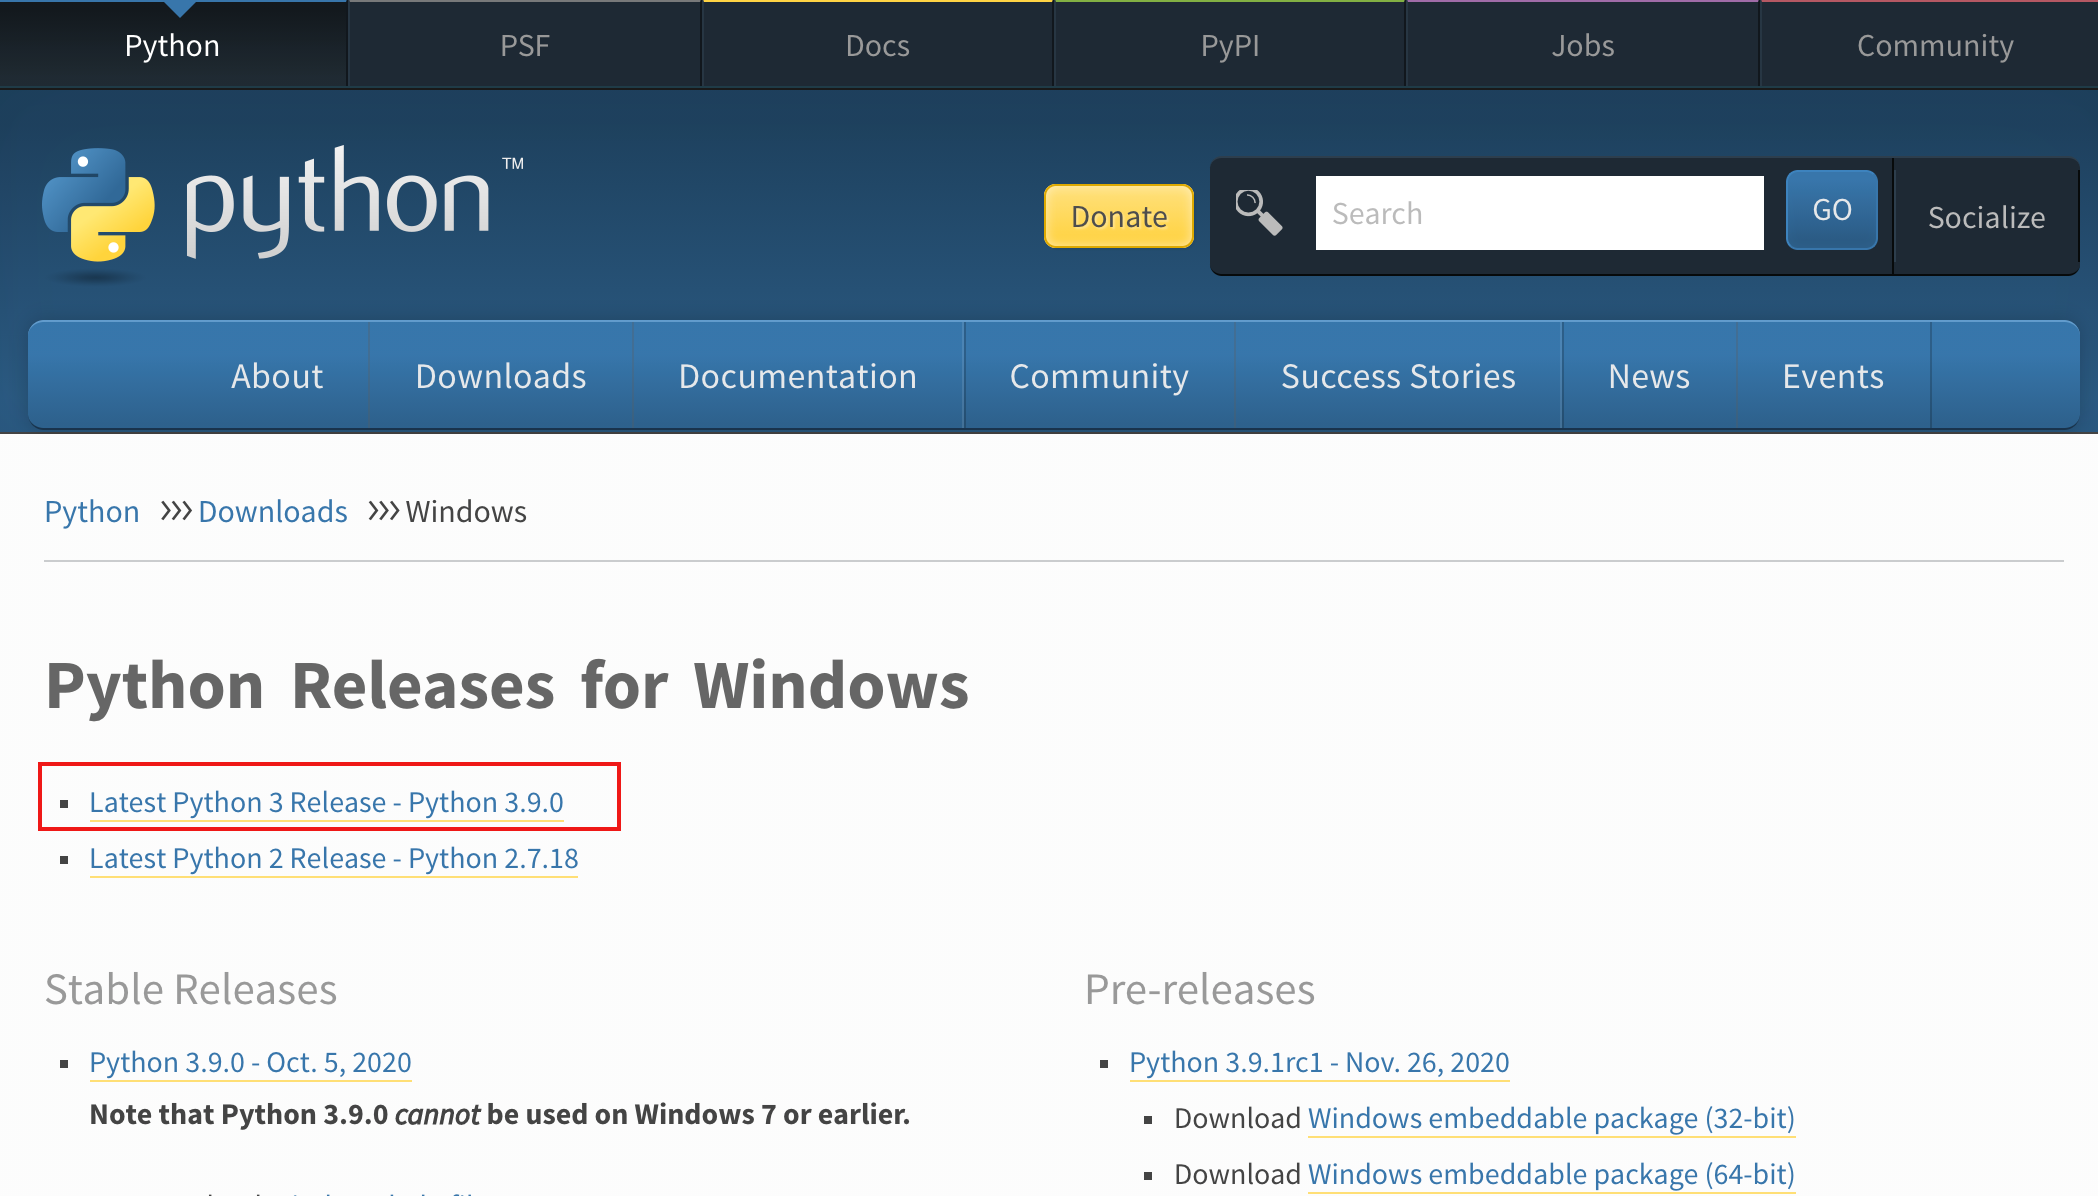Click the Downloads navigation tab

(x=500, y=376)
